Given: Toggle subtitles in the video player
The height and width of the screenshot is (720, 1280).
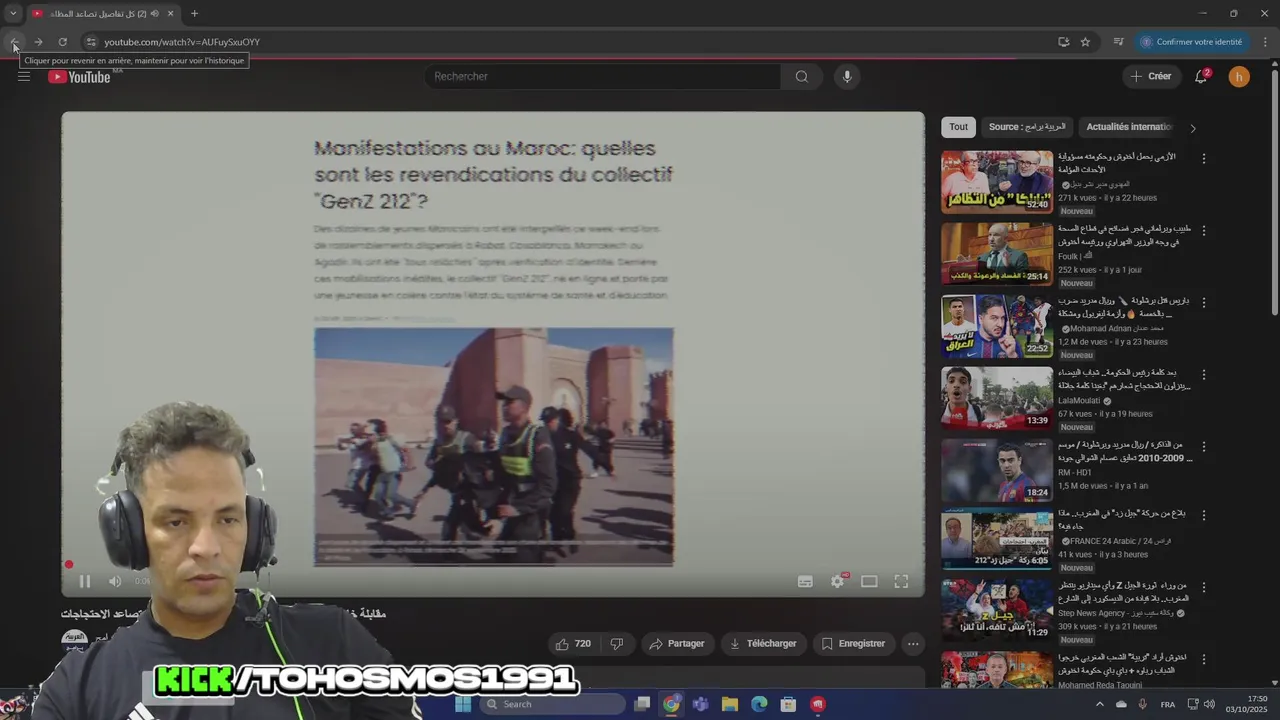Looking at the screenshot, I should pos(805,581).
